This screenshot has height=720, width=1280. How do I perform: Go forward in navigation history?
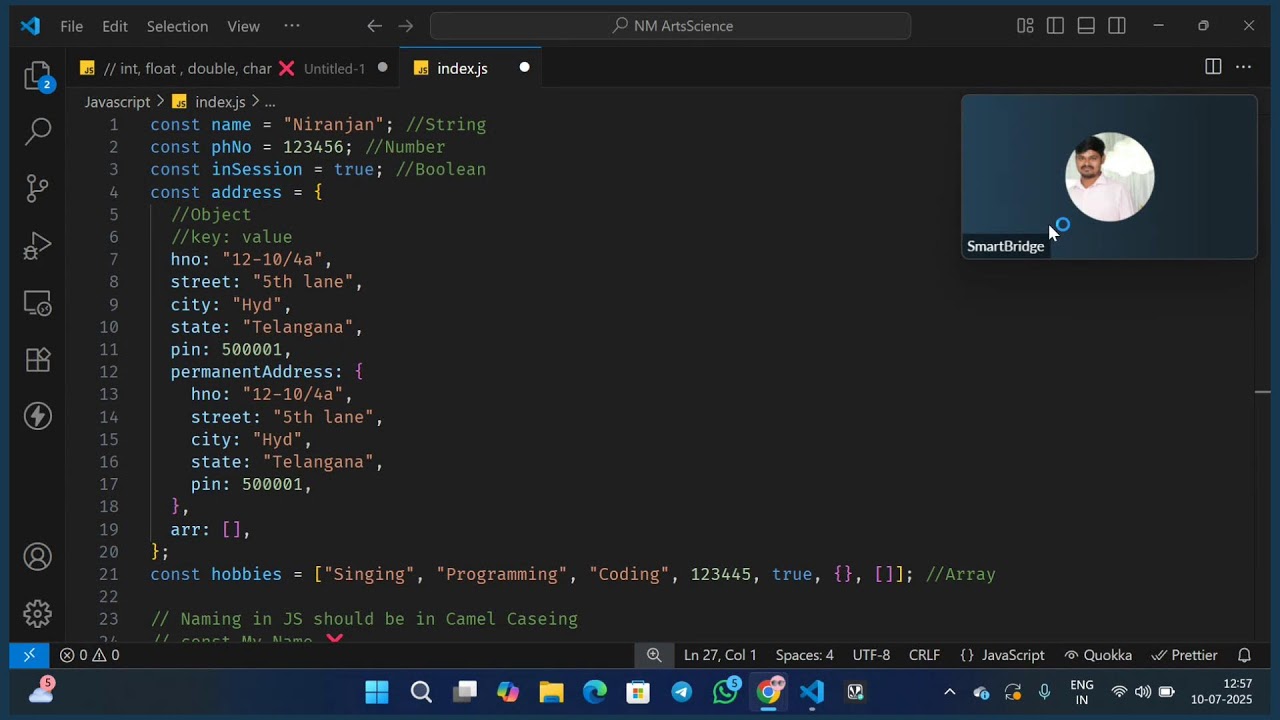405,26
